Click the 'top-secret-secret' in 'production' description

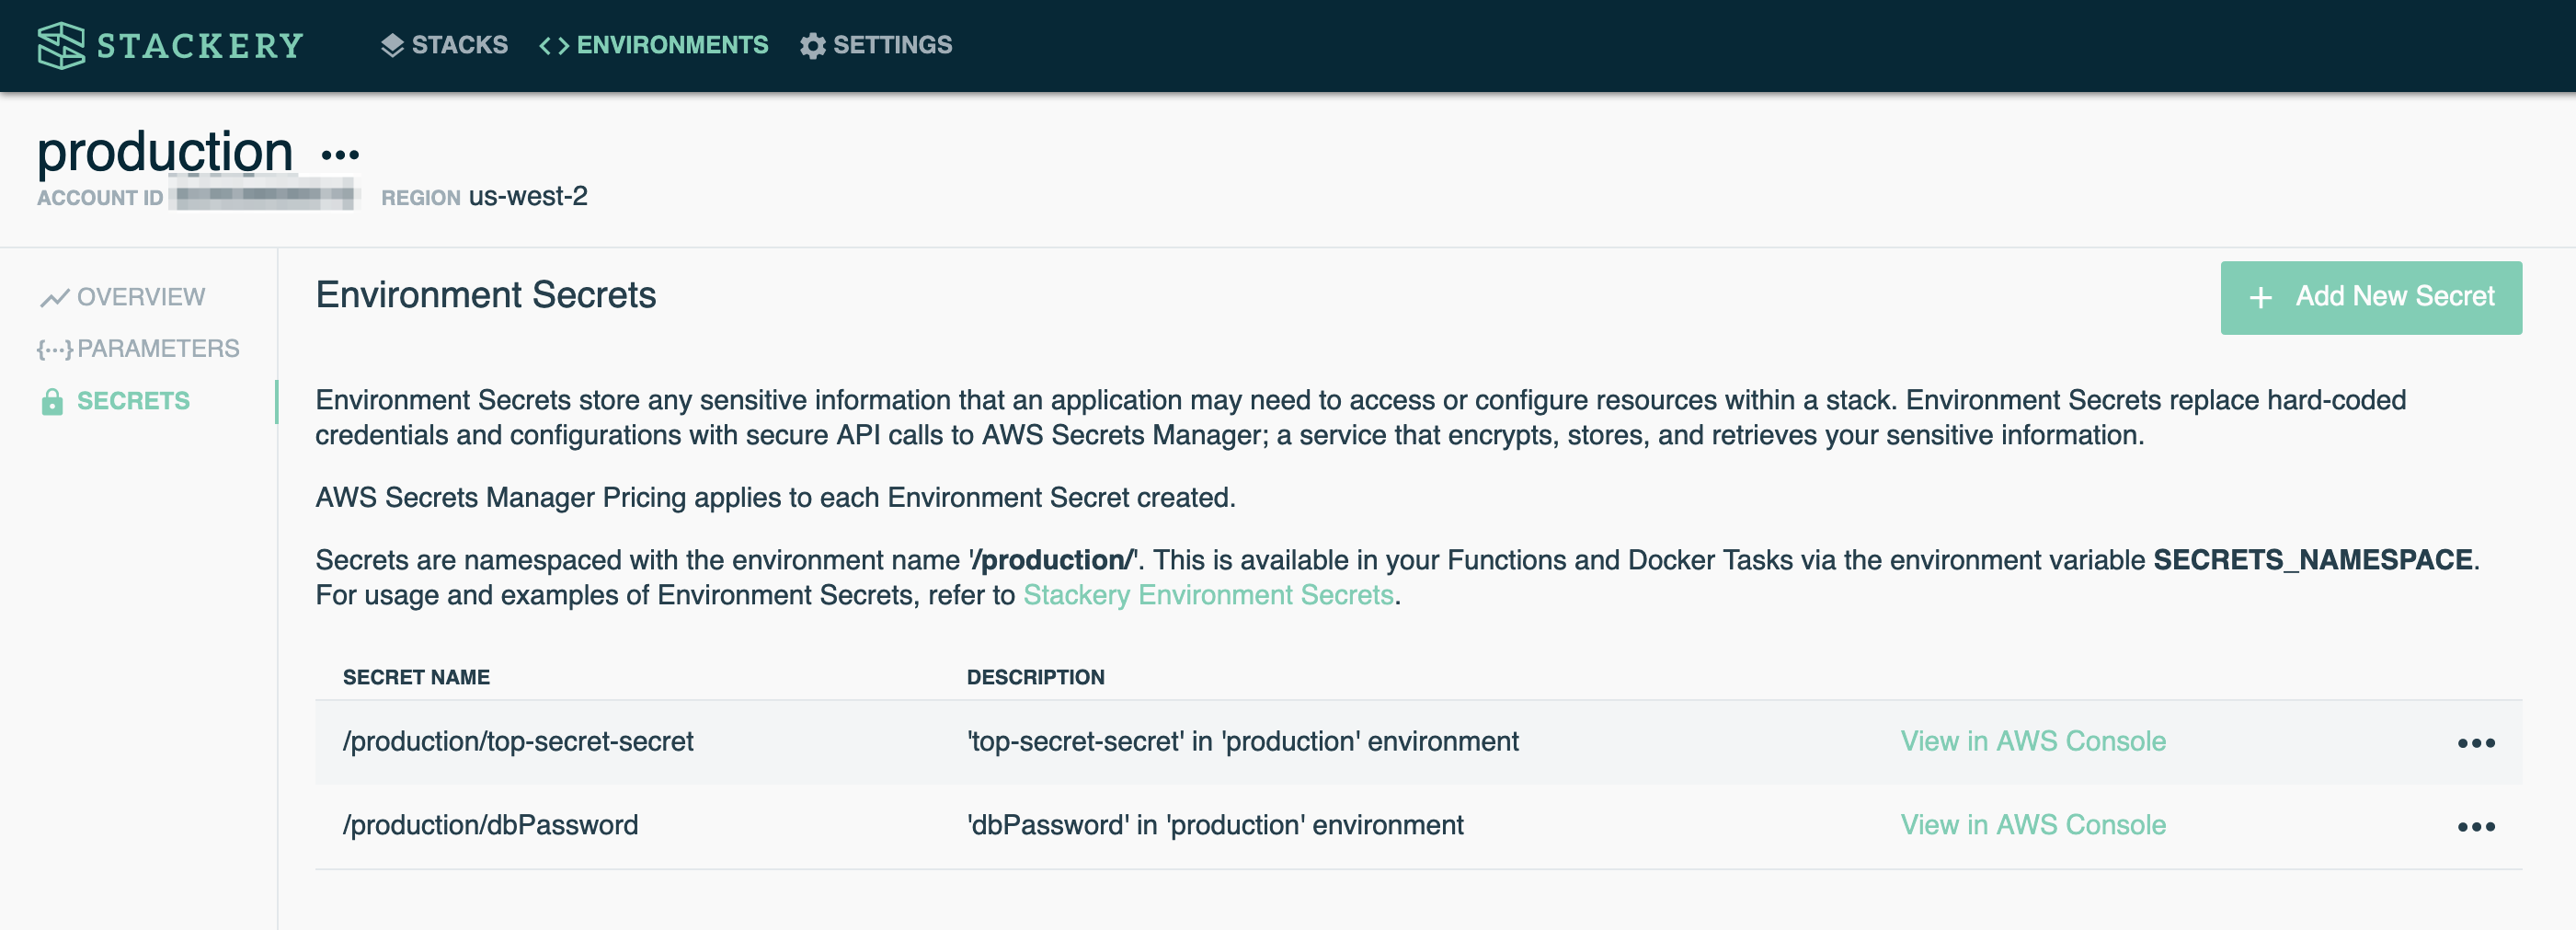pos(1242,741)
